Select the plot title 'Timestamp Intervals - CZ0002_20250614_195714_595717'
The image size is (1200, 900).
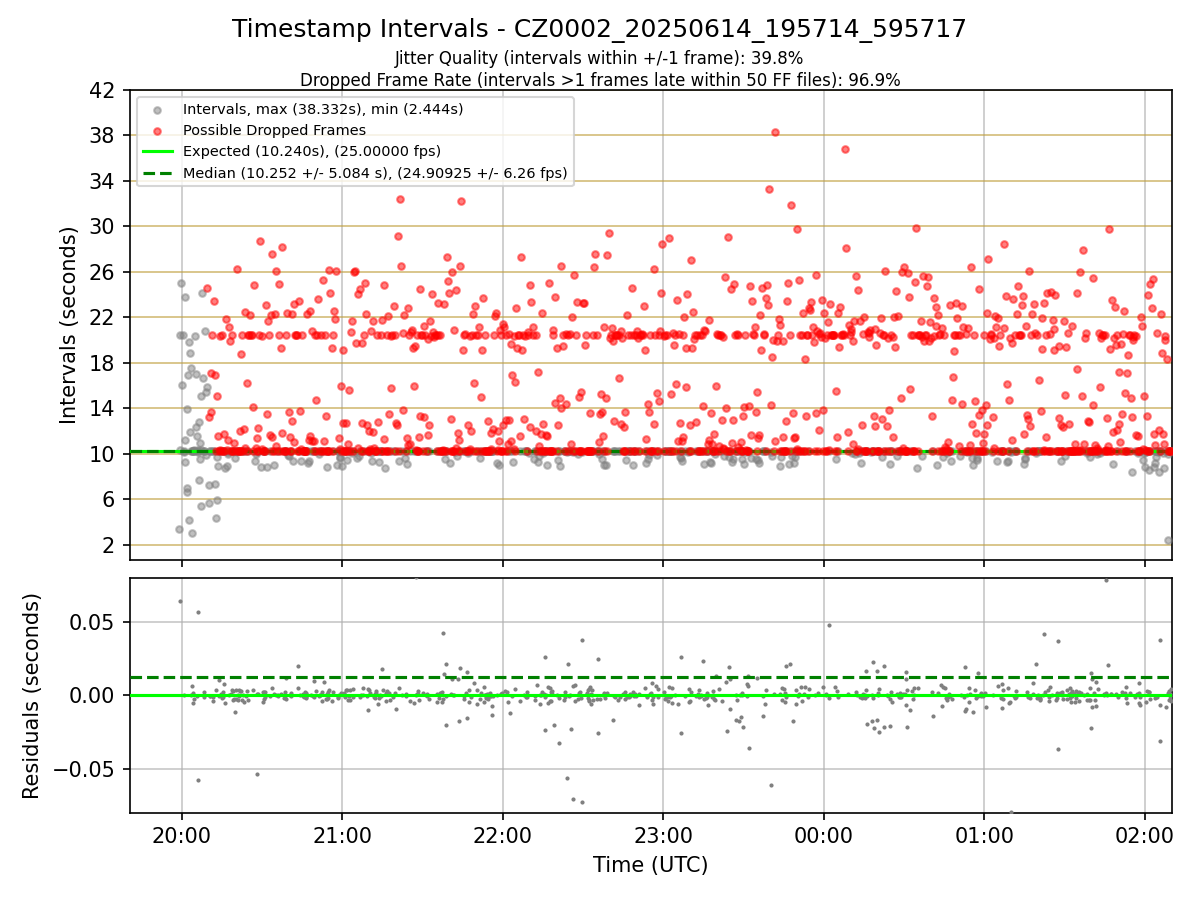[599, 29]
